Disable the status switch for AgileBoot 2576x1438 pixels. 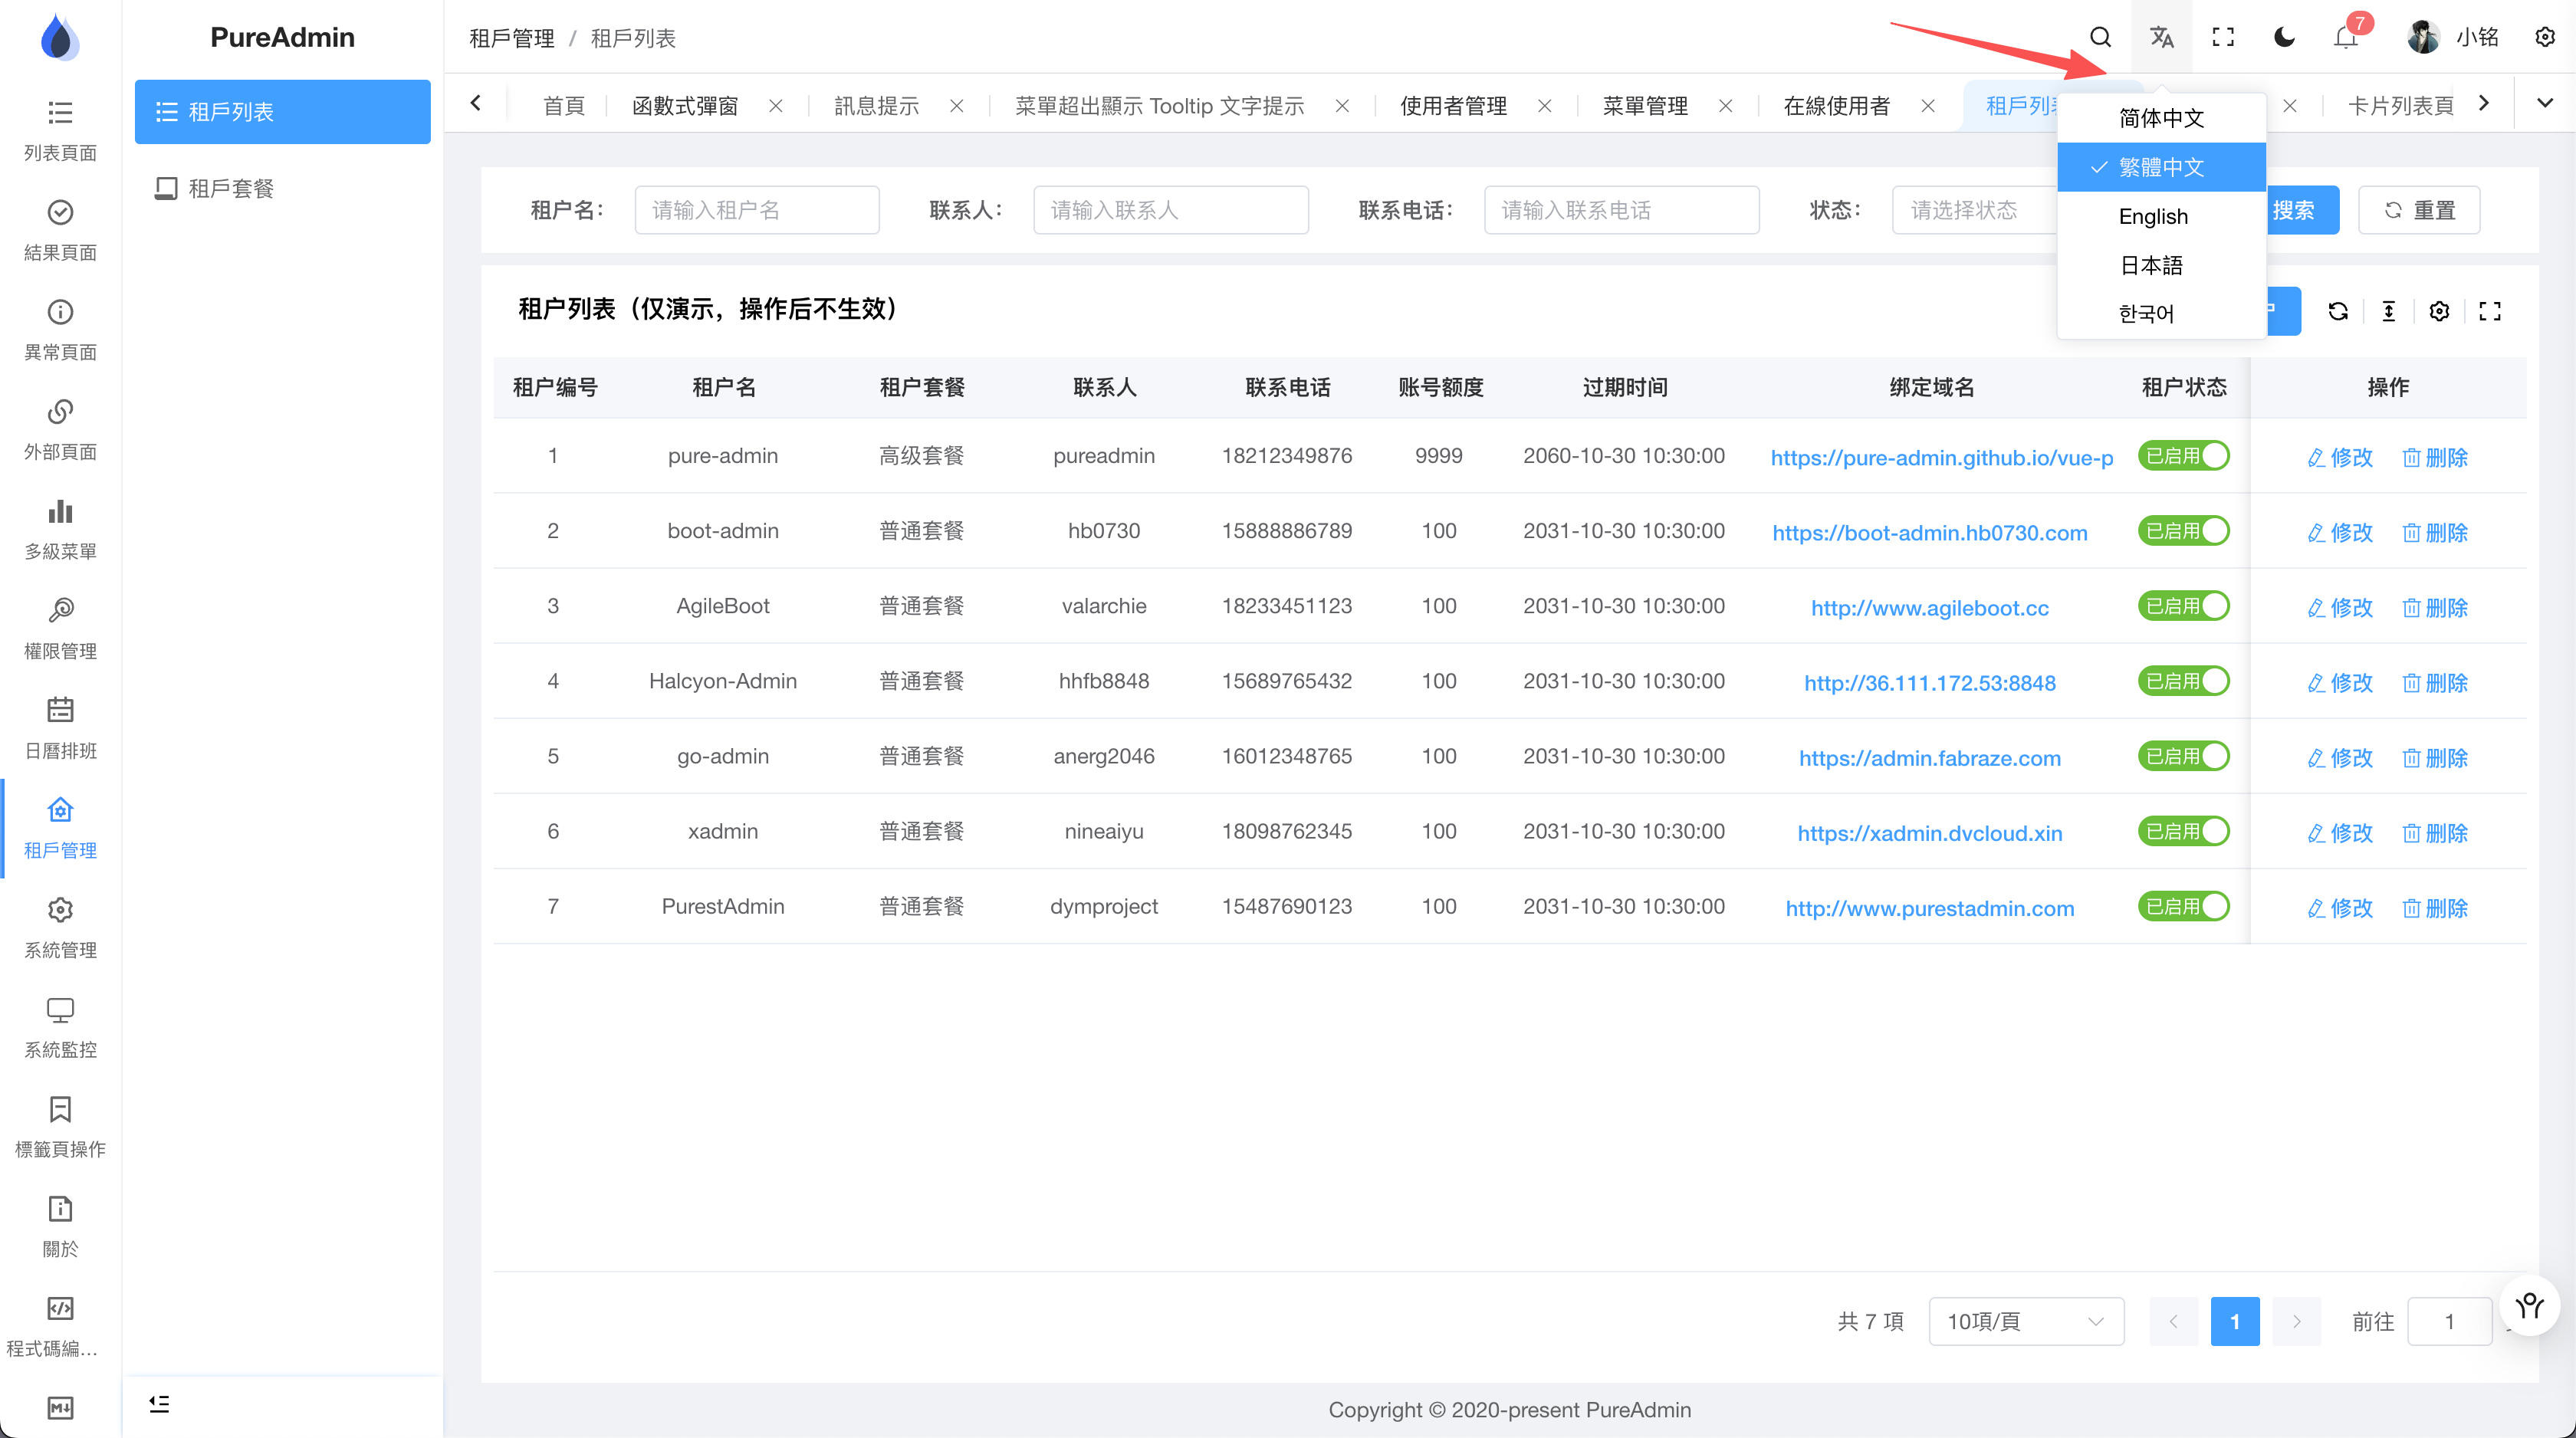click(x=2184, y=606)
